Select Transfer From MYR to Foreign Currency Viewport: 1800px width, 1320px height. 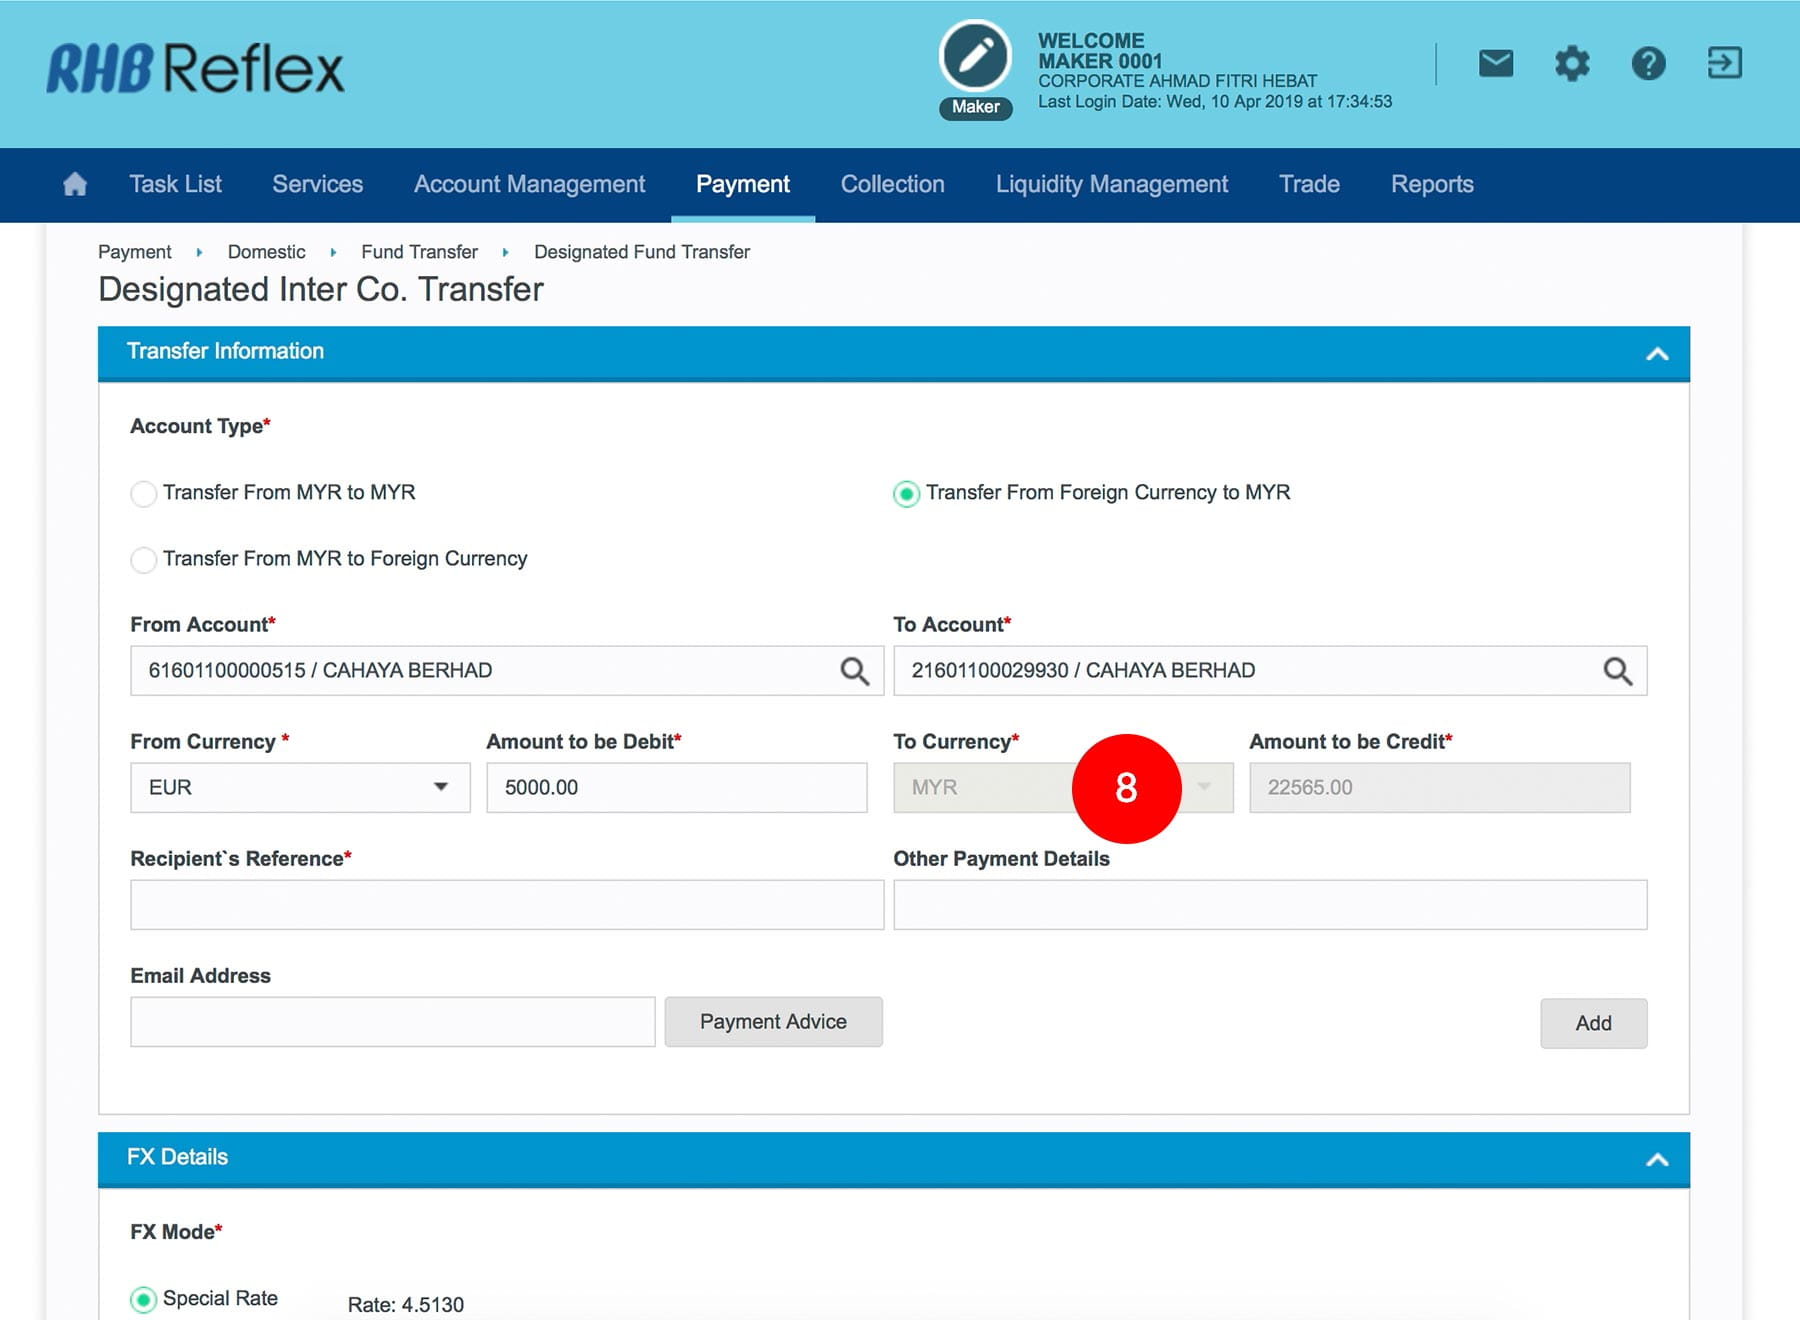144,560
